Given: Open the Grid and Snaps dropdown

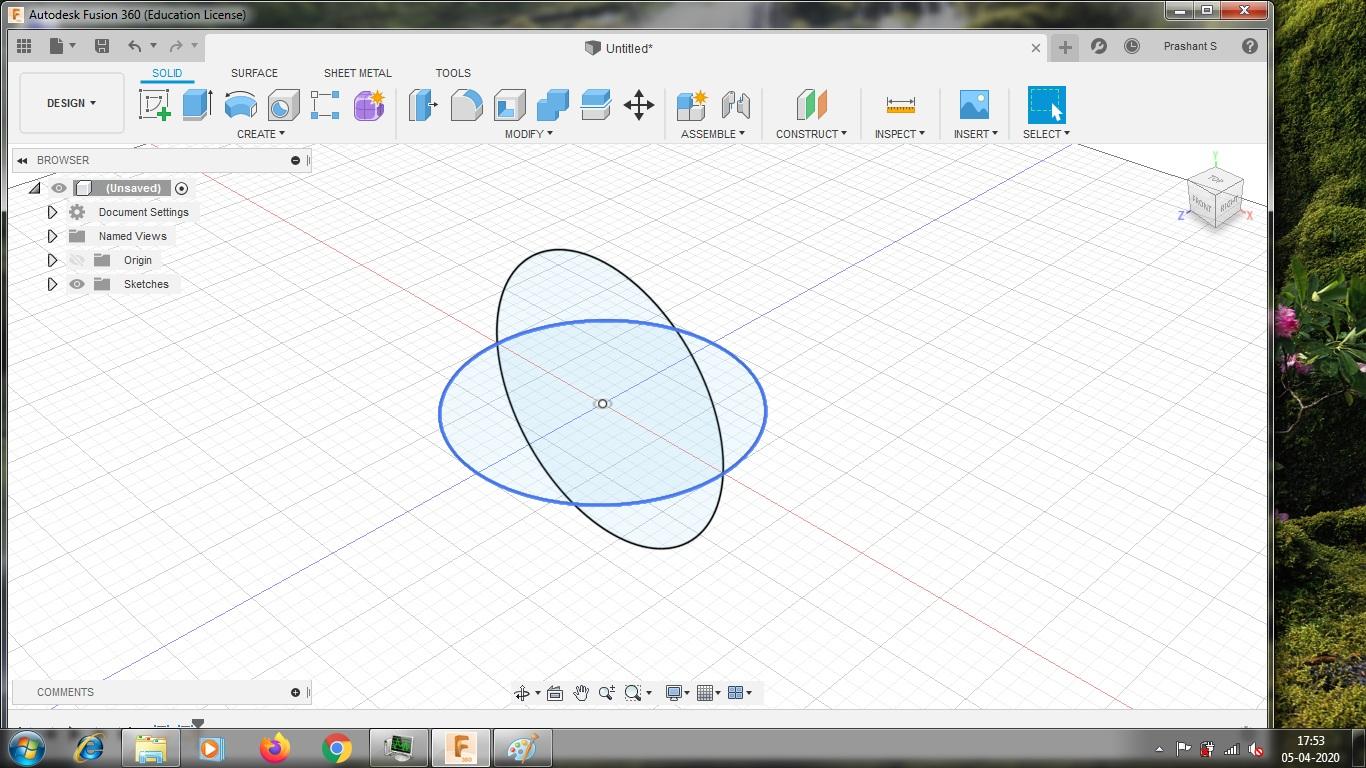Looking at the screenshot, I should [709, 693].
